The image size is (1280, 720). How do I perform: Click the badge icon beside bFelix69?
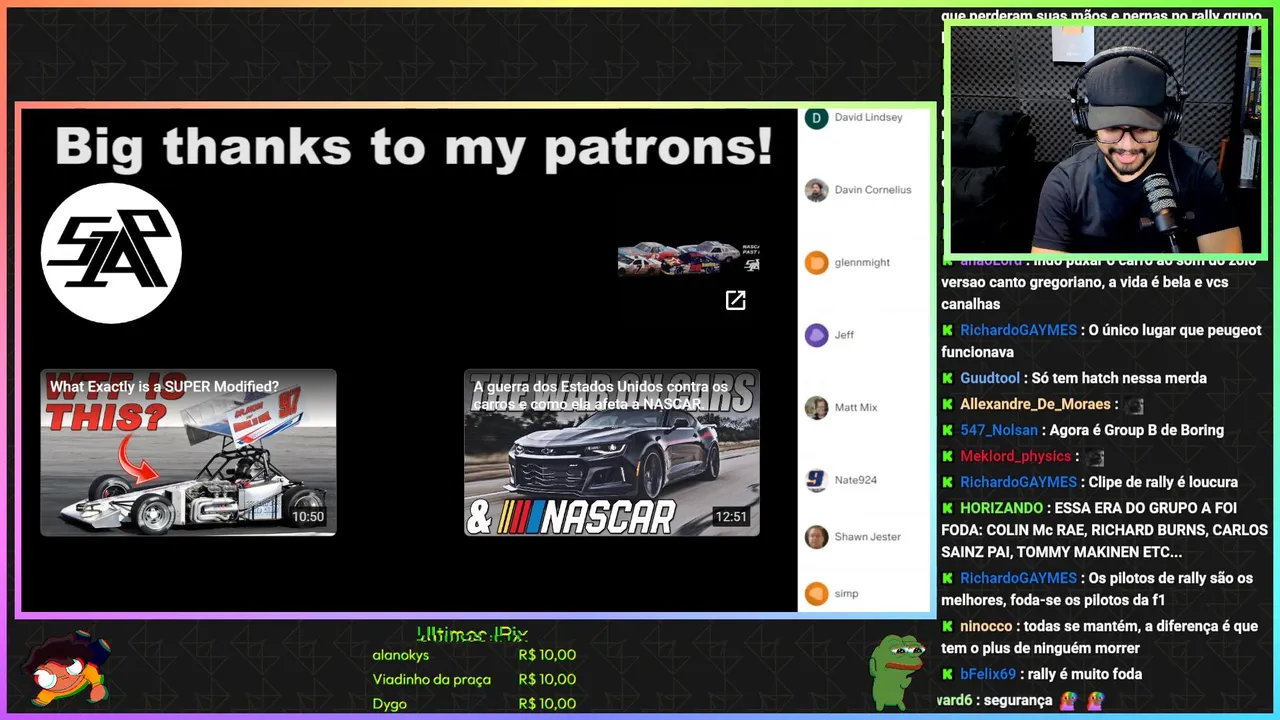point(947,674)
